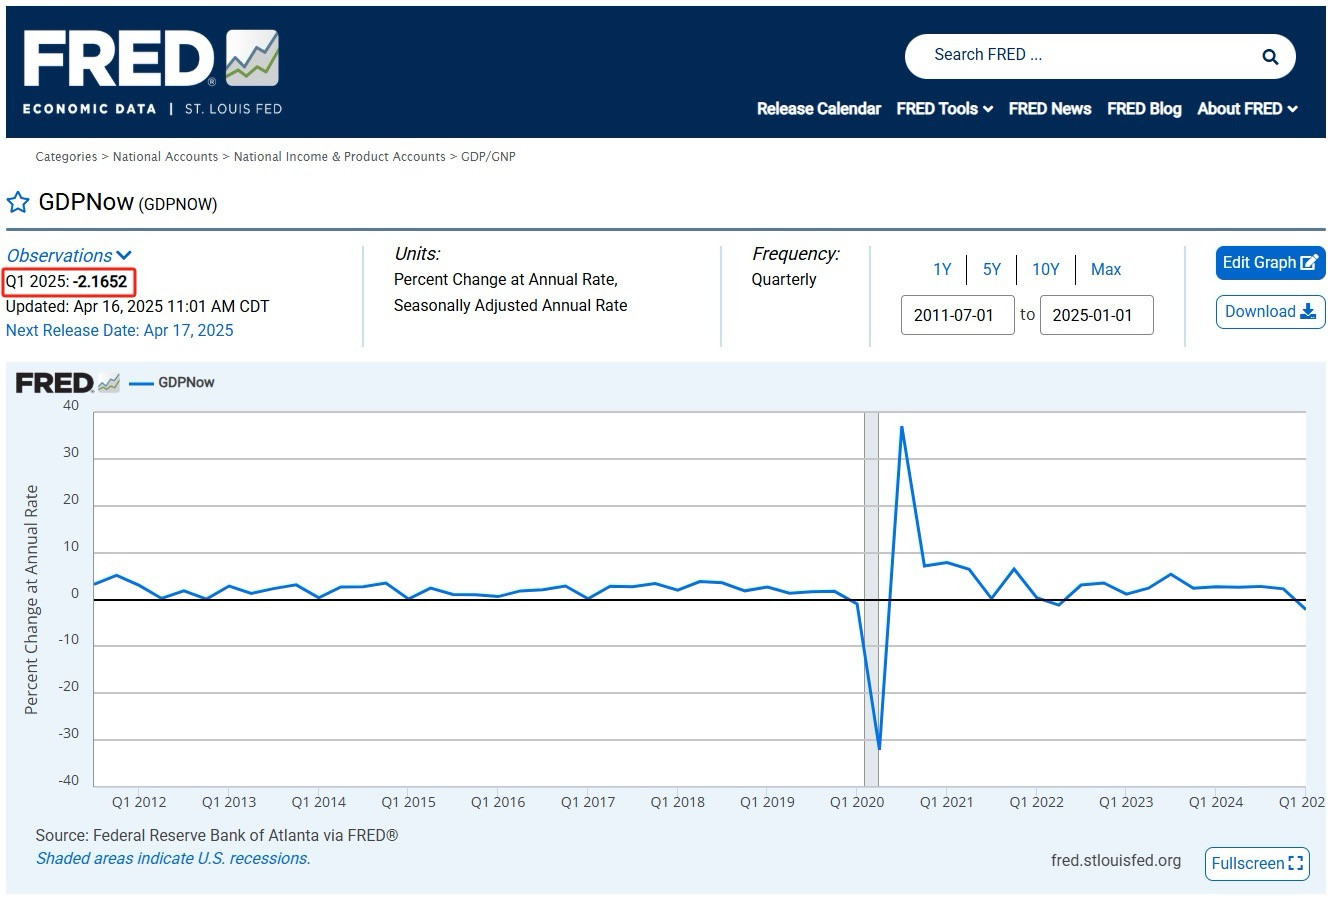This screenshot has width=1336, height=900.
Task: Click the National Accounts breadcrumb
Action: tap(165, 157)
